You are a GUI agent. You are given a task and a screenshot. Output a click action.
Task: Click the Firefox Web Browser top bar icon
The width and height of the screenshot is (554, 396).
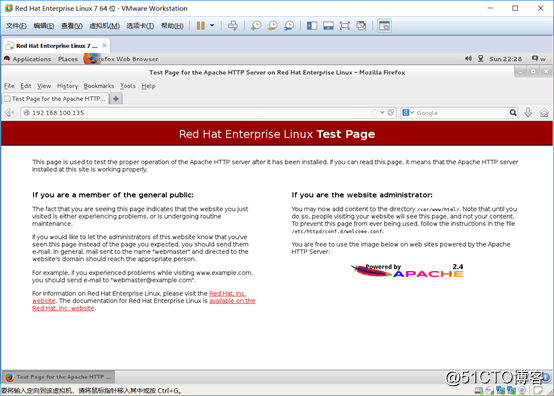92,59
